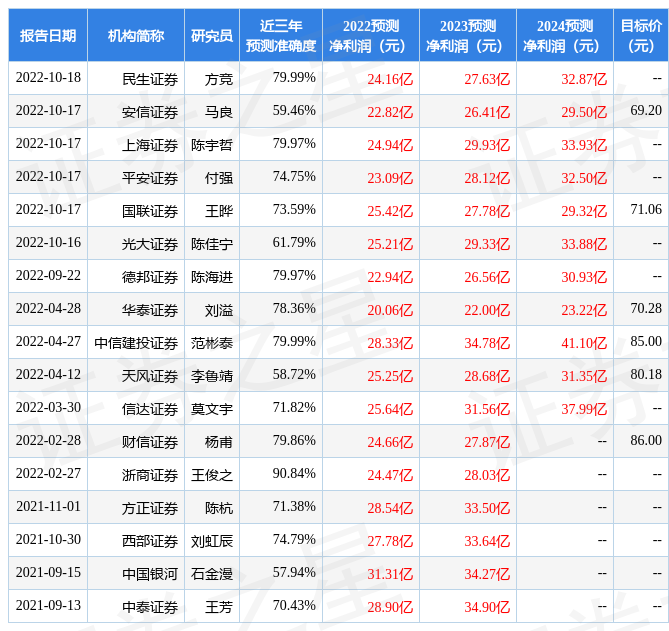
Task: Click researcher name 陈杭
Action: coord(219,508)
